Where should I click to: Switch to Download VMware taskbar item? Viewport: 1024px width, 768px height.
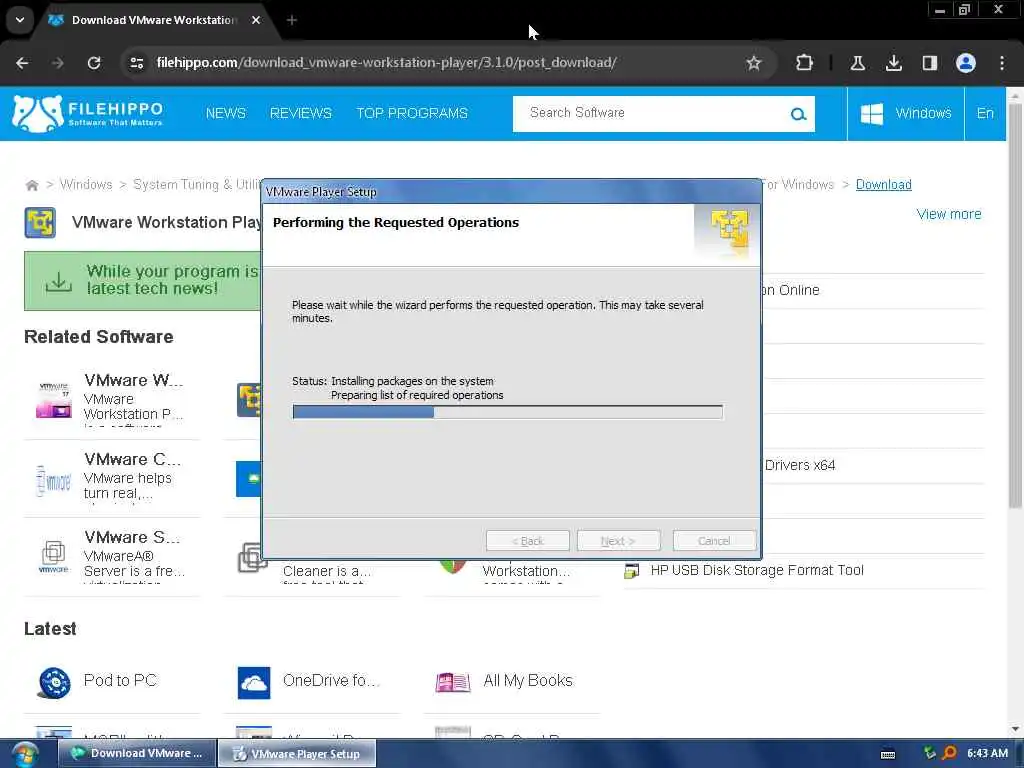pyautogui.click(x=137, y=754)
